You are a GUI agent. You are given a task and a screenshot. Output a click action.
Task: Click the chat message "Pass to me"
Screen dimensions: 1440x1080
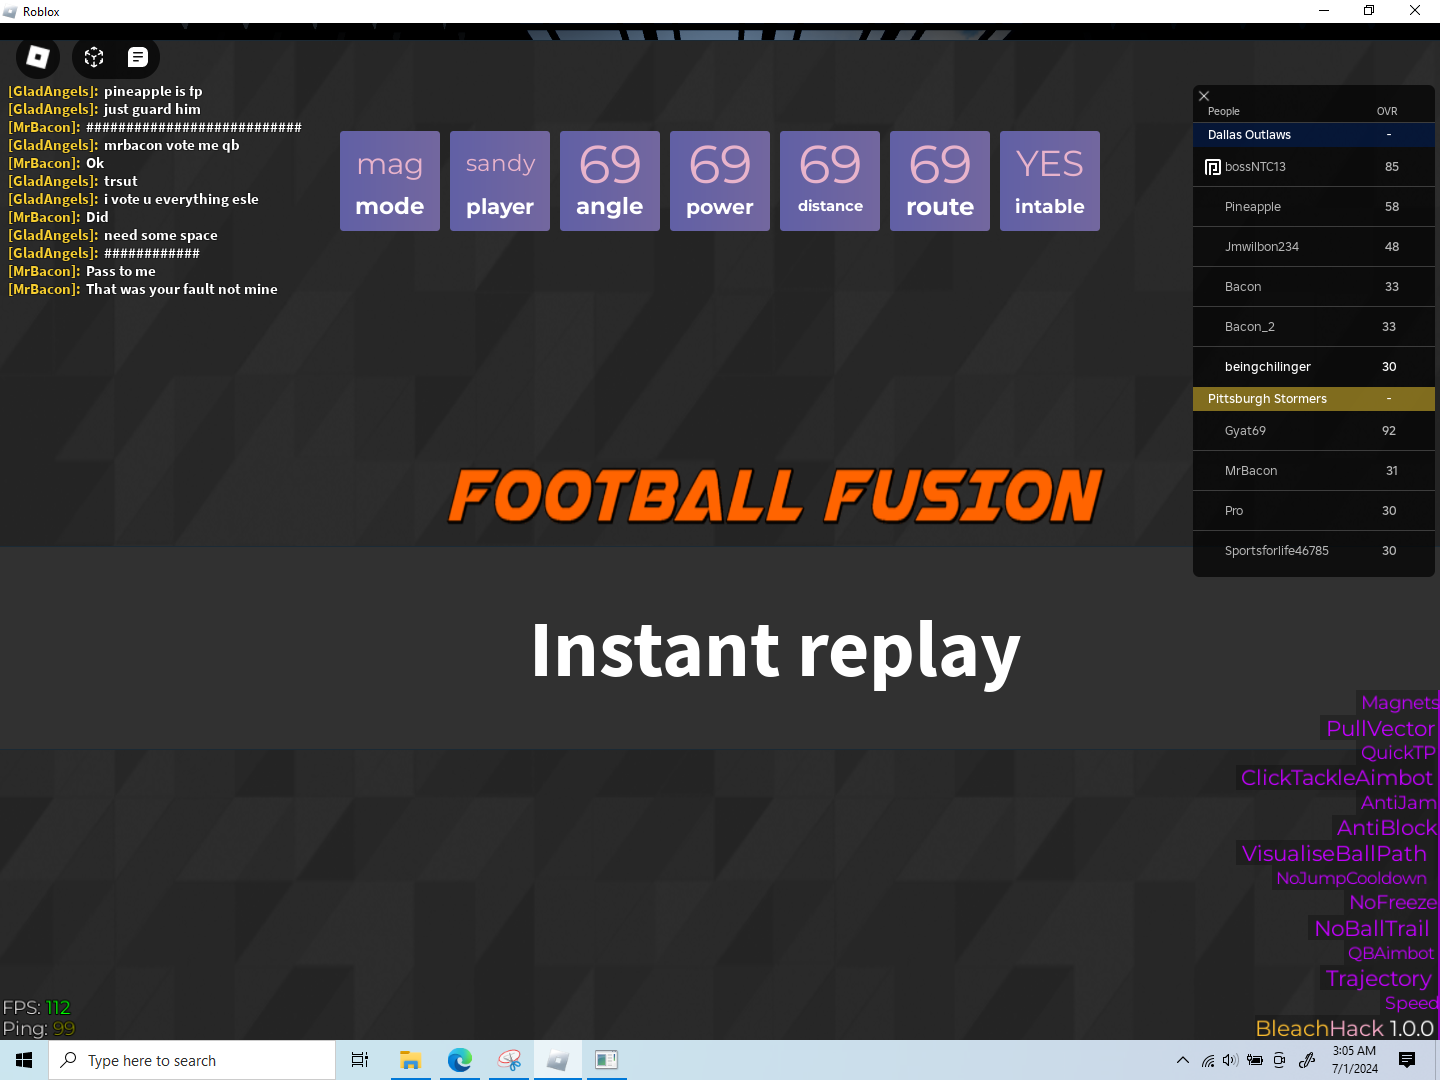(x=120, y=271)
